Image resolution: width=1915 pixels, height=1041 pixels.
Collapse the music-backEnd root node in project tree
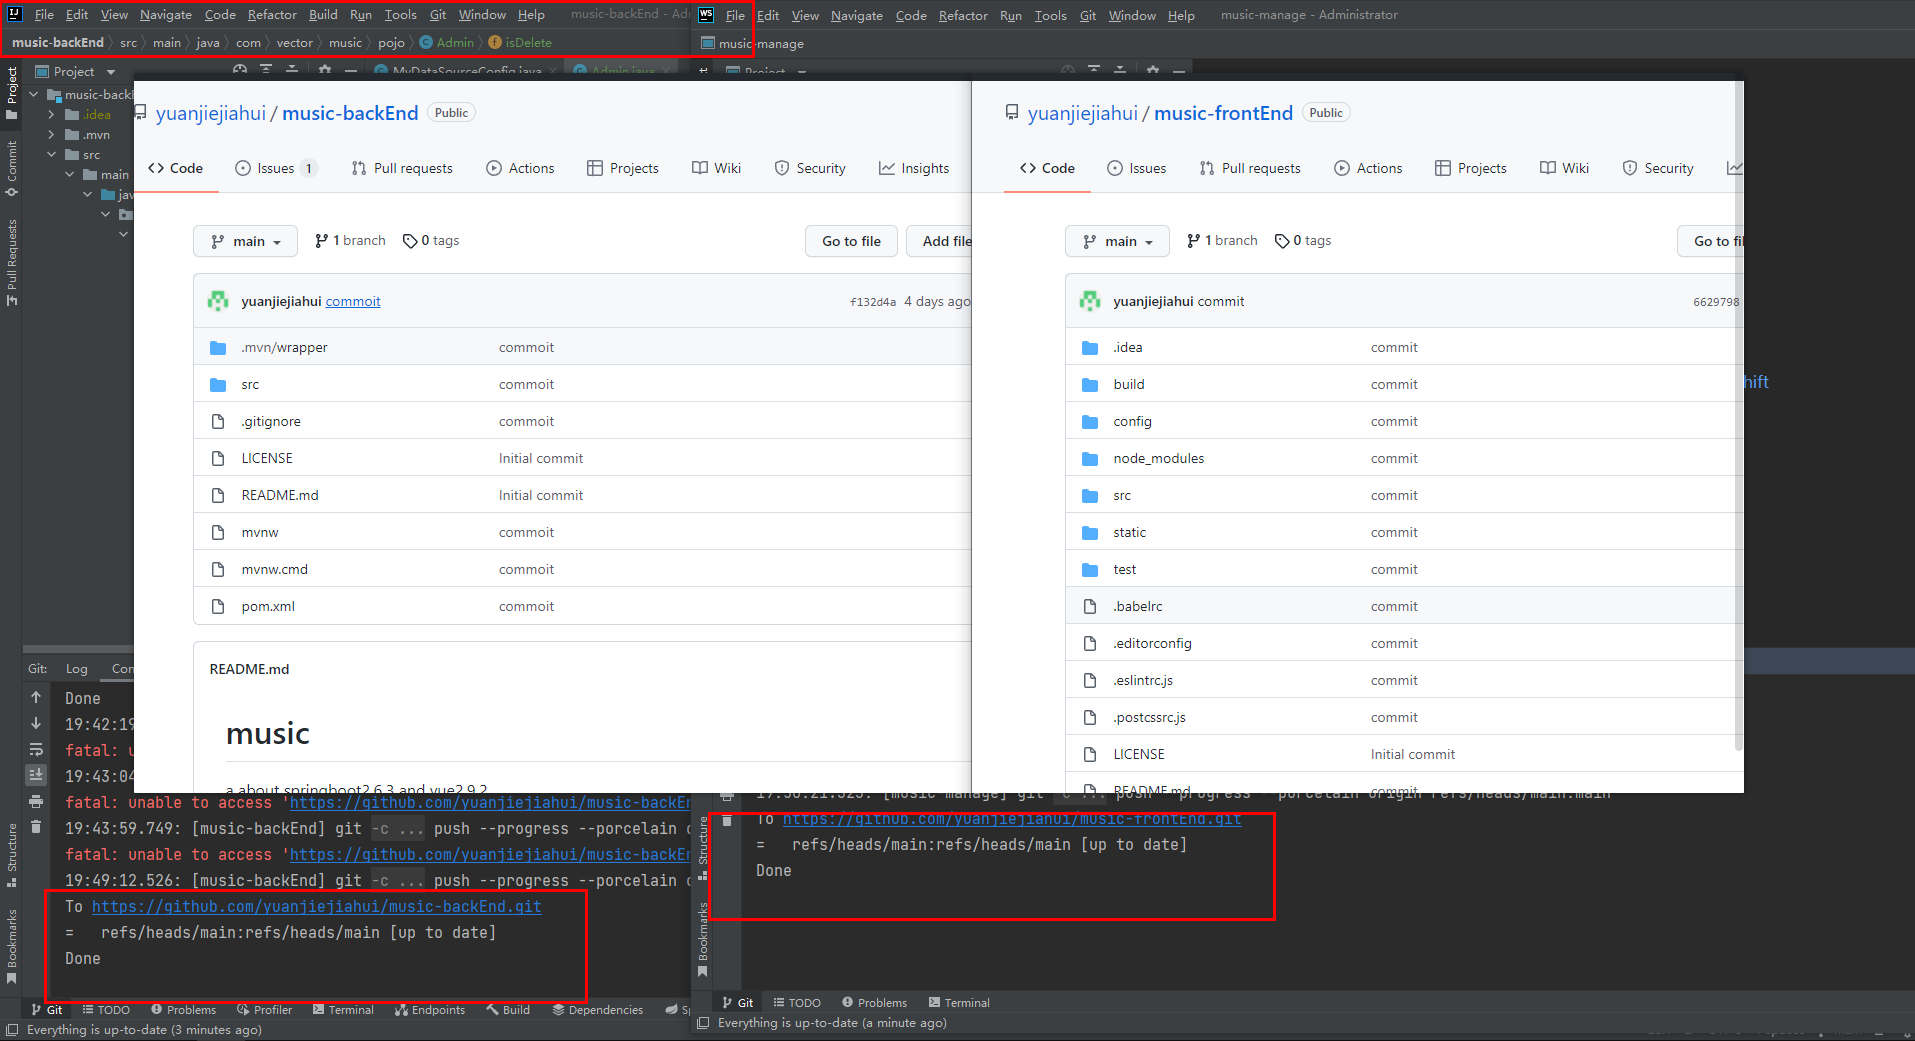pos(34,94)
